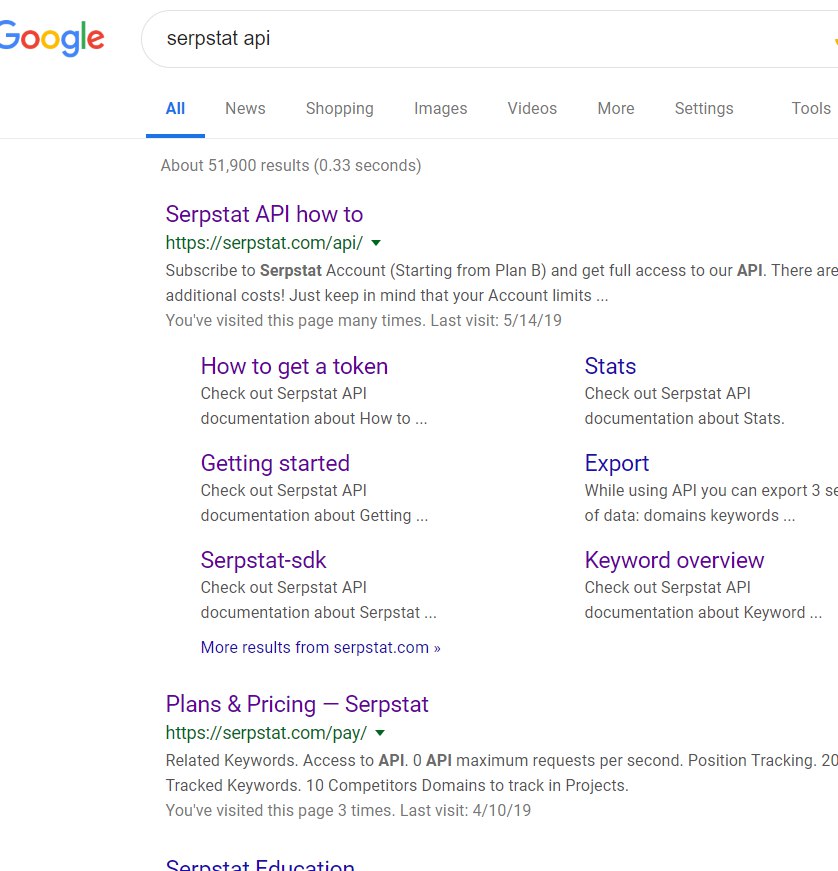Image resolution: width=838 pixels, height=871 pixels.
Task: Click the search box containing 'serpstat api'
Action: click(489, 39)
